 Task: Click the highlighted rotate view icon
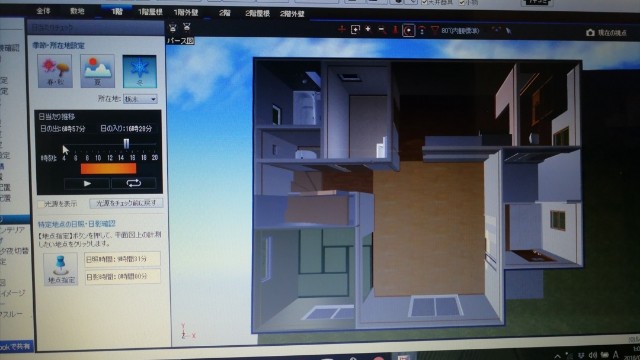click(408, 30)
